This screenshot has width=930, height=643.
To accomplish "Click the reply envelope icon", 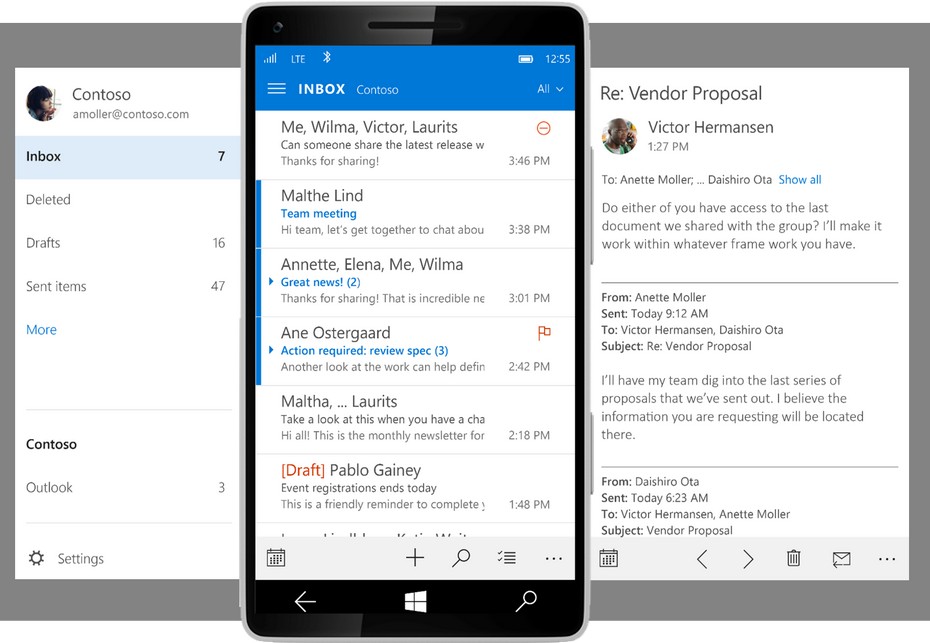I will (x=841, y=559).
